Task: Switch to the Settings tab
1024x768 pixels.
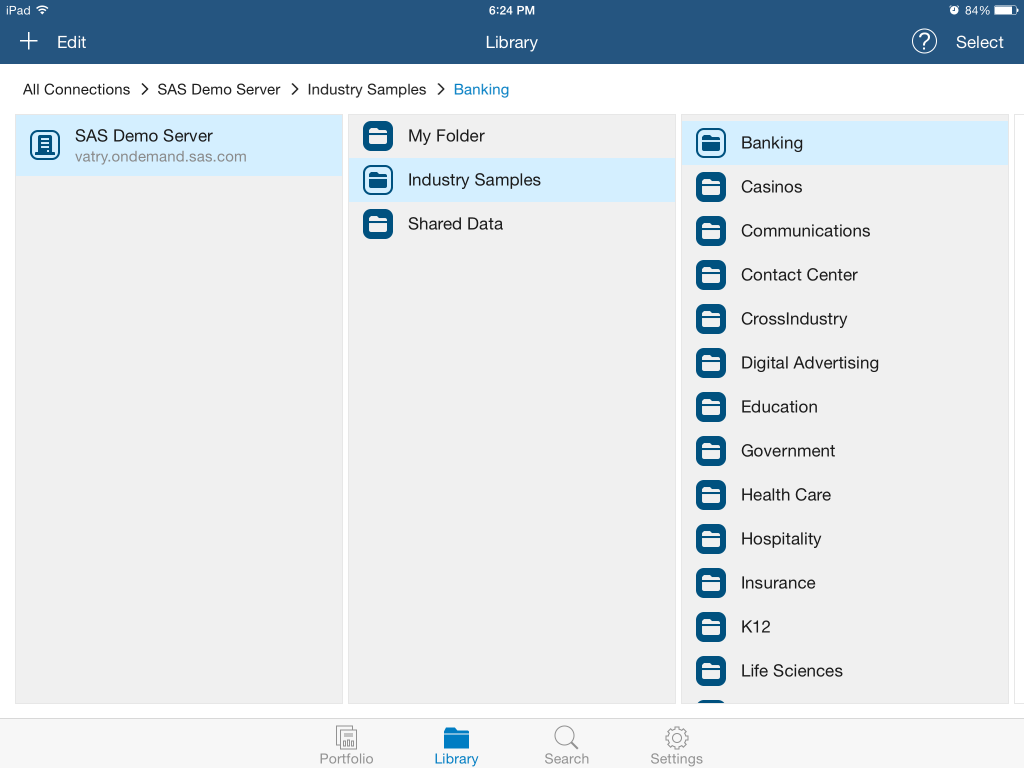Action: pos(677,745)
